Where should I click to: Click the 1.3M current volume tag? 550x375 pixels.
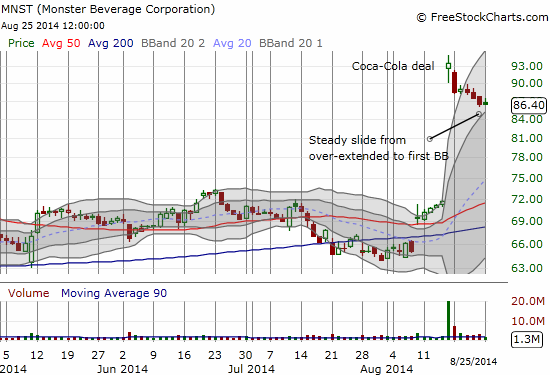(x=527, y=339)
